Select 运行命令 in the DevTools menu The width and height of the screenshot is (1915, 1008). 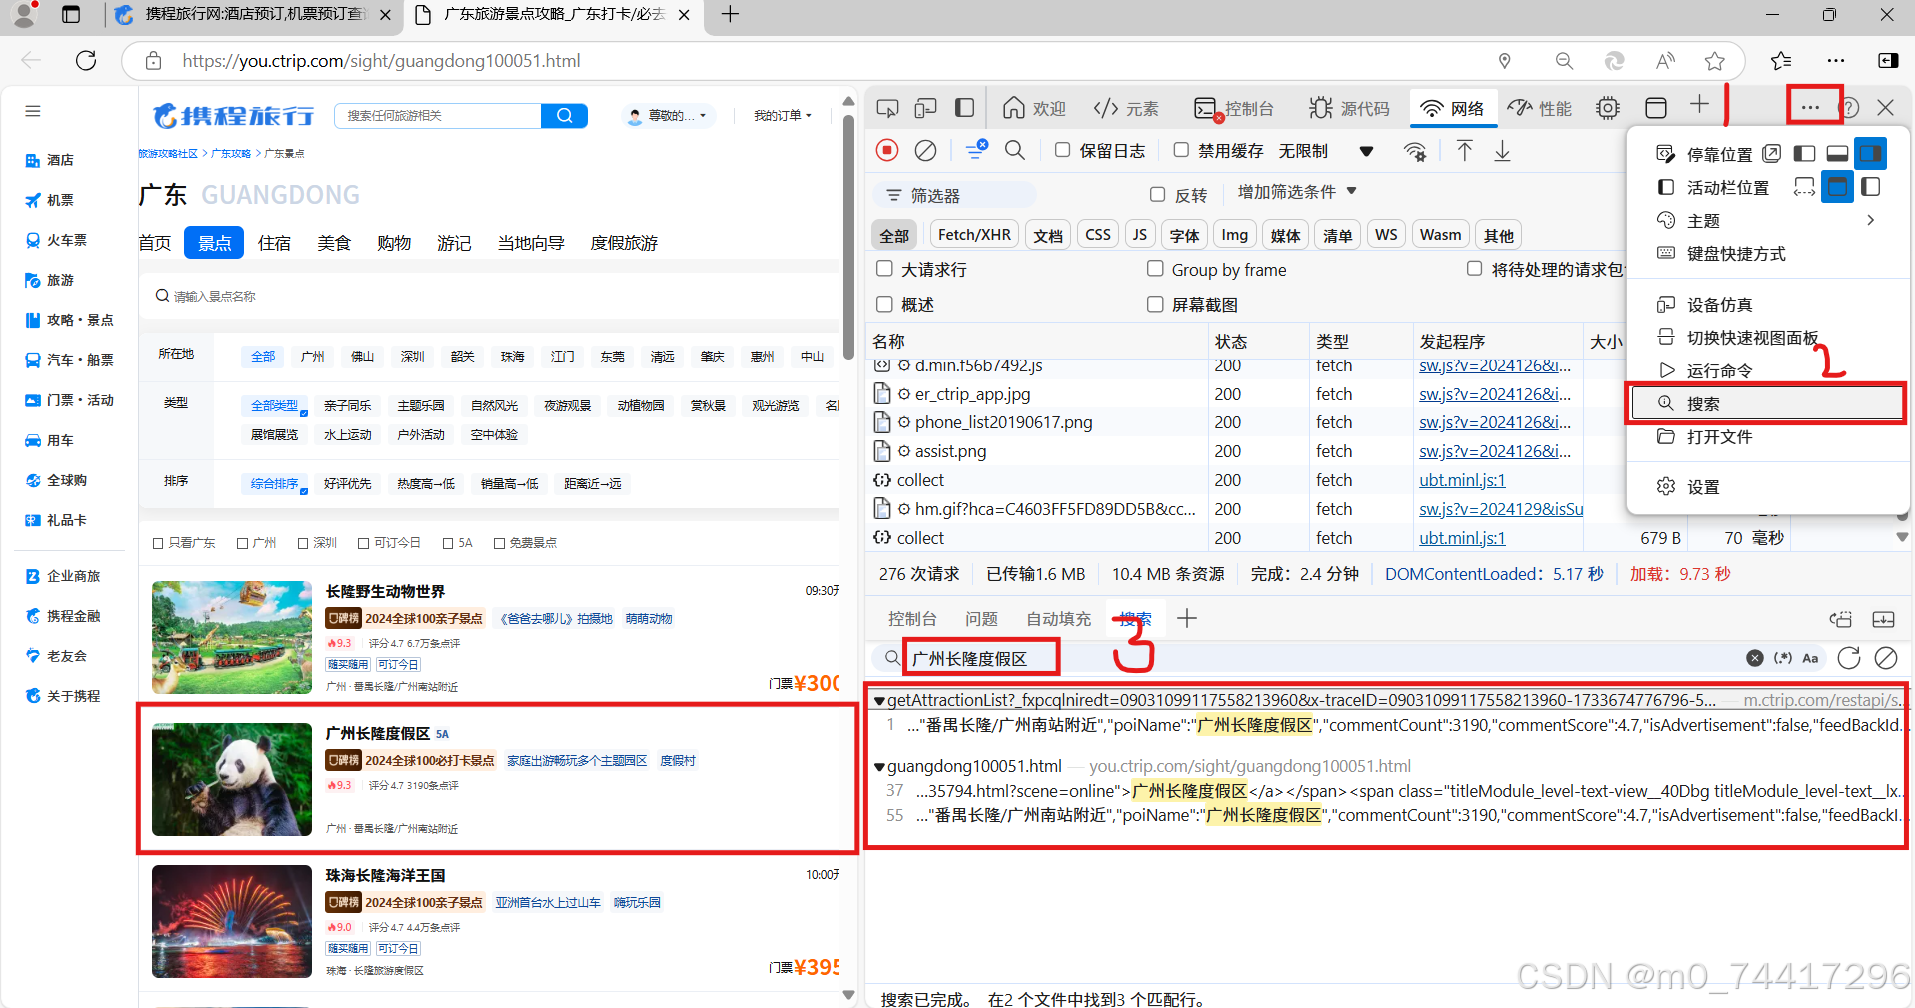click(1766, 370)
